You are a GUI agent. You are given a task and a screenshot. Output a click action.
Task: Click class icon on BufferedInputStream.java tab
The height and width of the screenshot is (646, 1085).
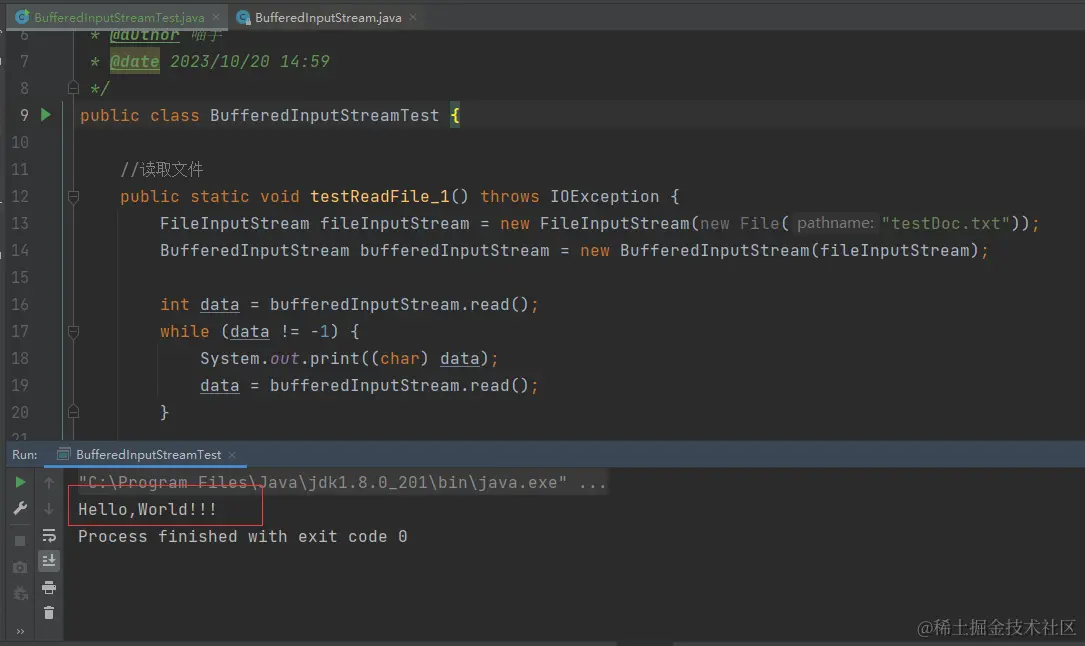point(243,17)
